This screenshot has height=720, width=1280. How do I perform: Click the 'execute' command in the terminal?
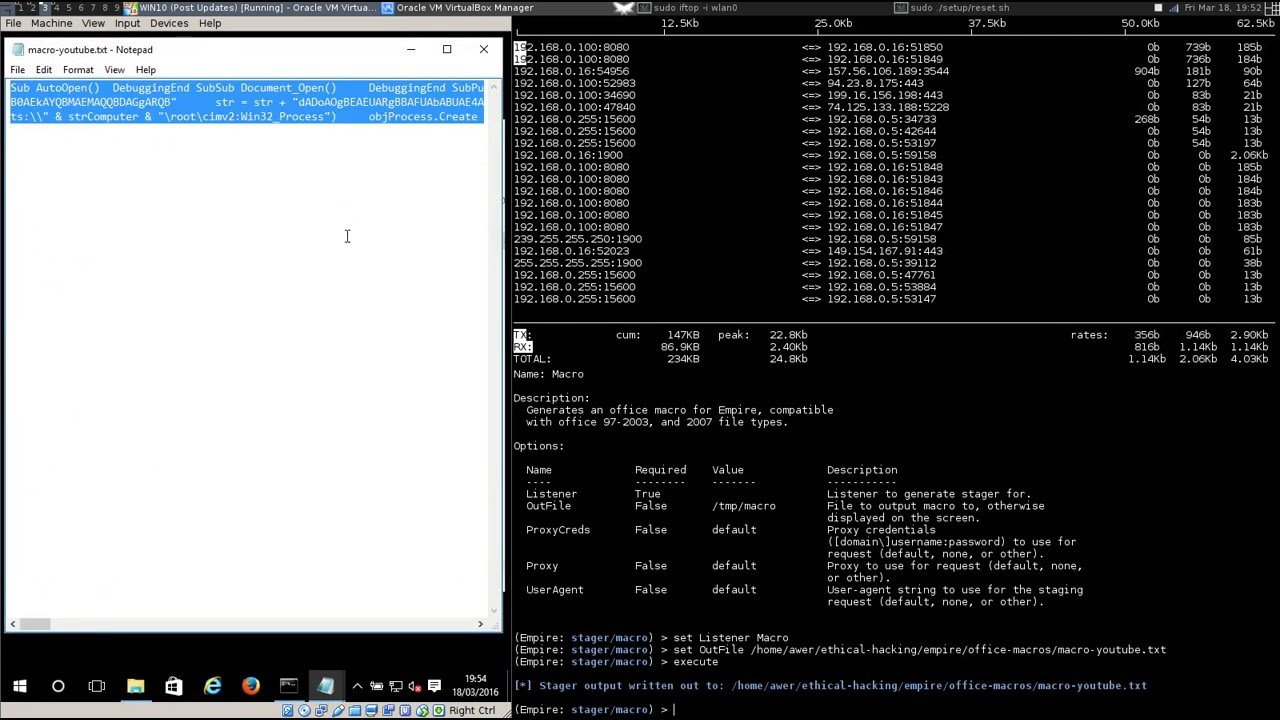click(x=695, y=662)
